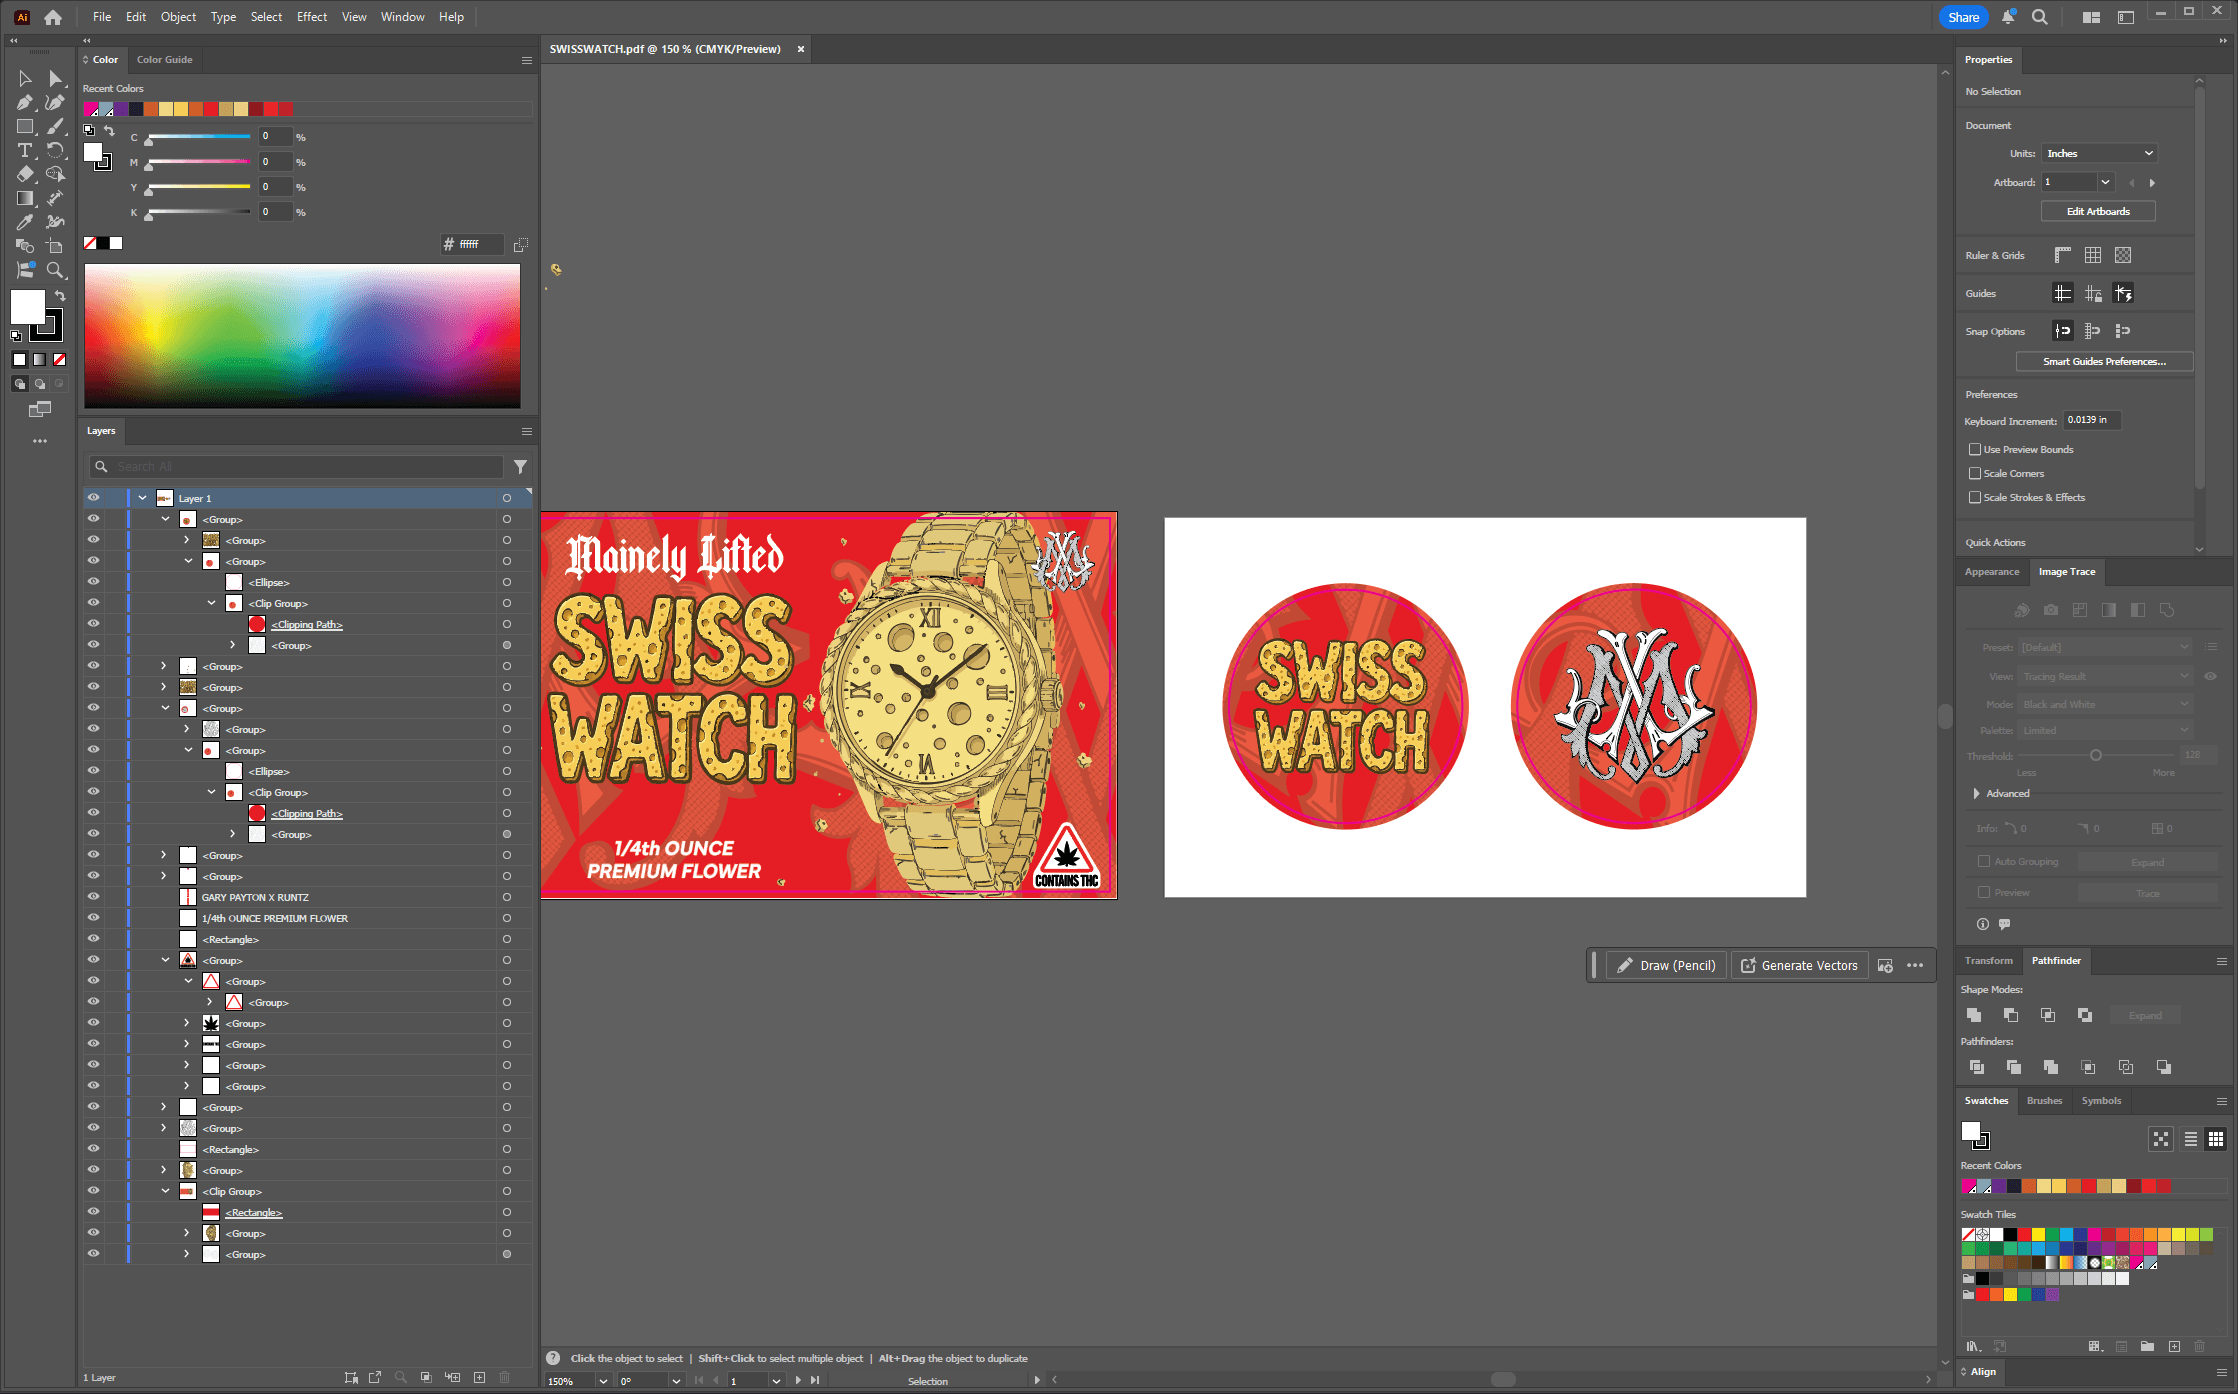Pick a color from the color spectrum
This screenshot has height=1394, width=2238.
pos(300,335)
